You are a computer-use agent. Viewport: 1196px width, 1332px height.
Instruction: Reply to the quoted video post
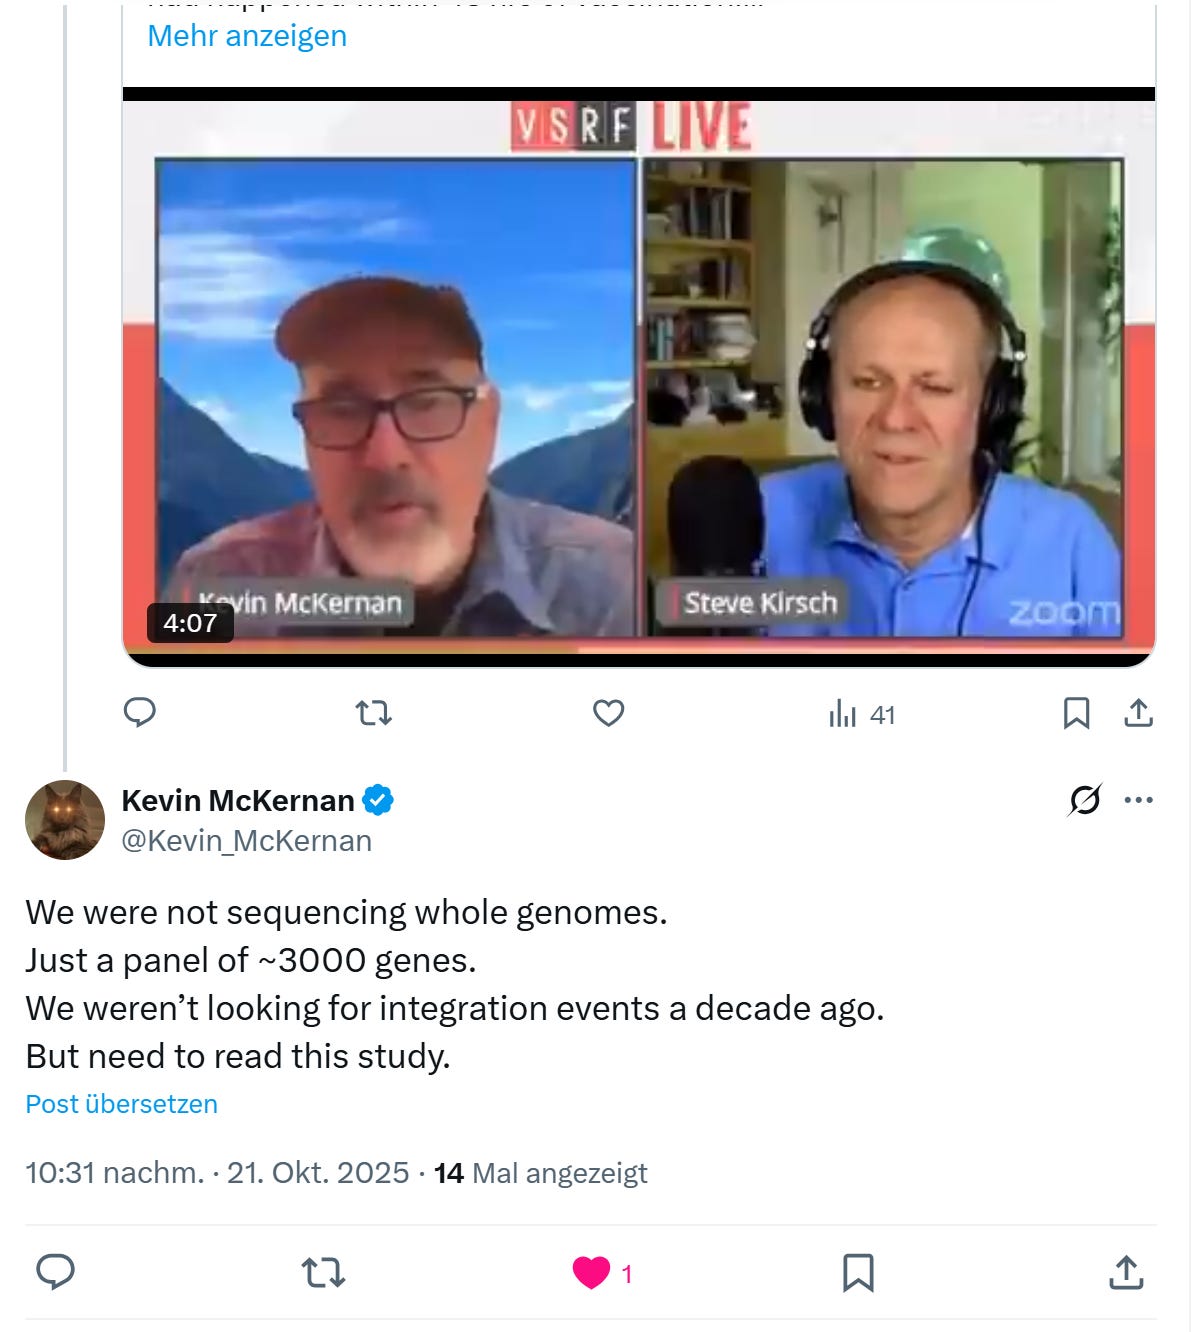point(139,712)
